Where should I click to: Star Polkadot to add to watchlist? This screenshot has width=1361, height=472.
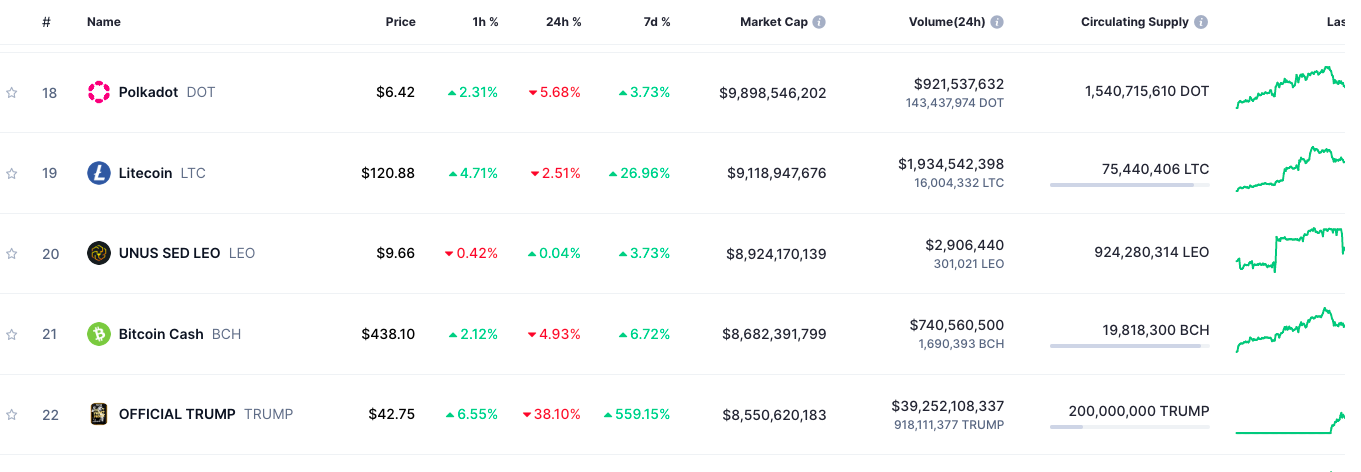click(12, 93)
